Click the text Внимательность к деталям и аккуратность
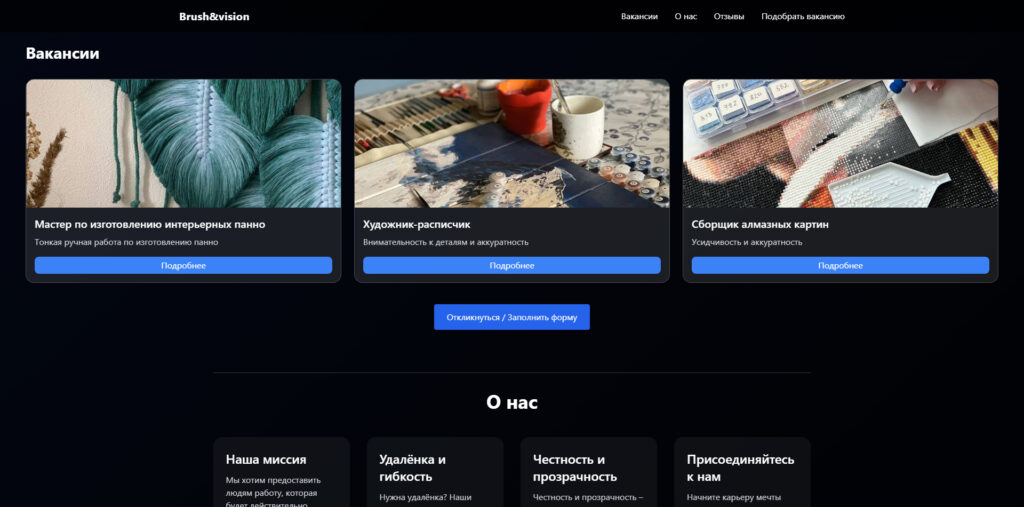Viewport: 1024px width, 507px height. (446, 242)
